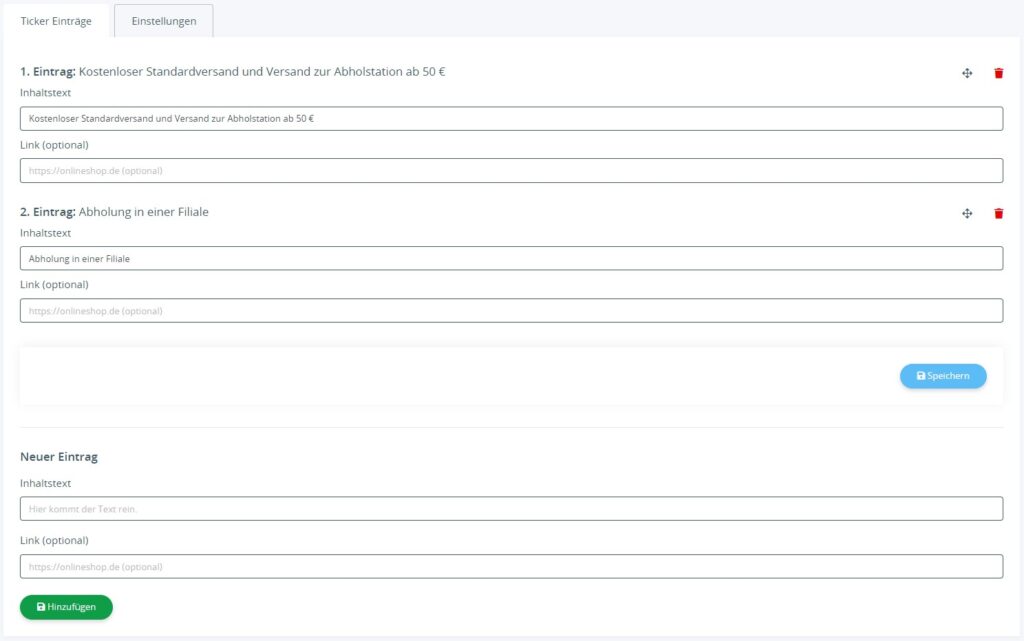This screenshot has height=641, width=1024.
Task: Click the new entry text field placeholder
Action: 512,509
